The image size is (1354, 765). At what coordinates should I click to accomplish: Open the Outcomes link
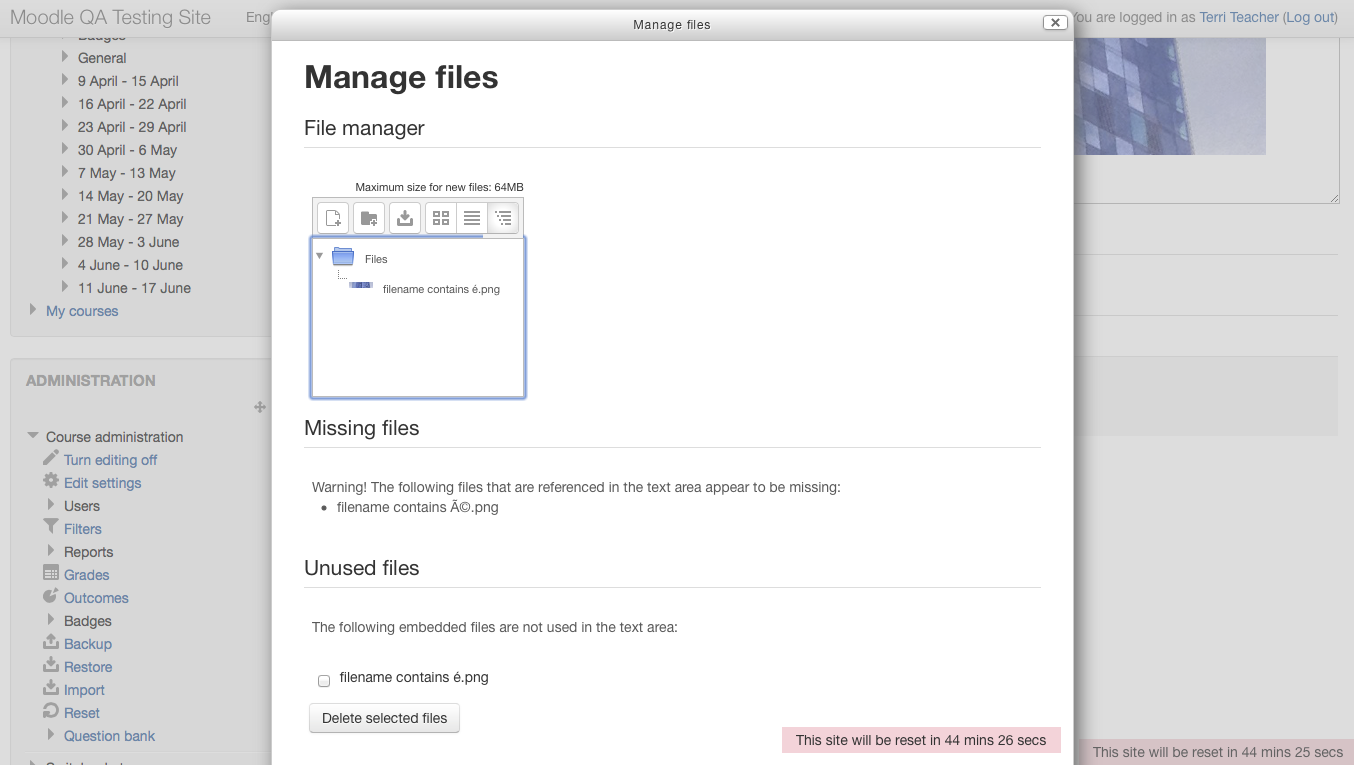tap(96, 598)
